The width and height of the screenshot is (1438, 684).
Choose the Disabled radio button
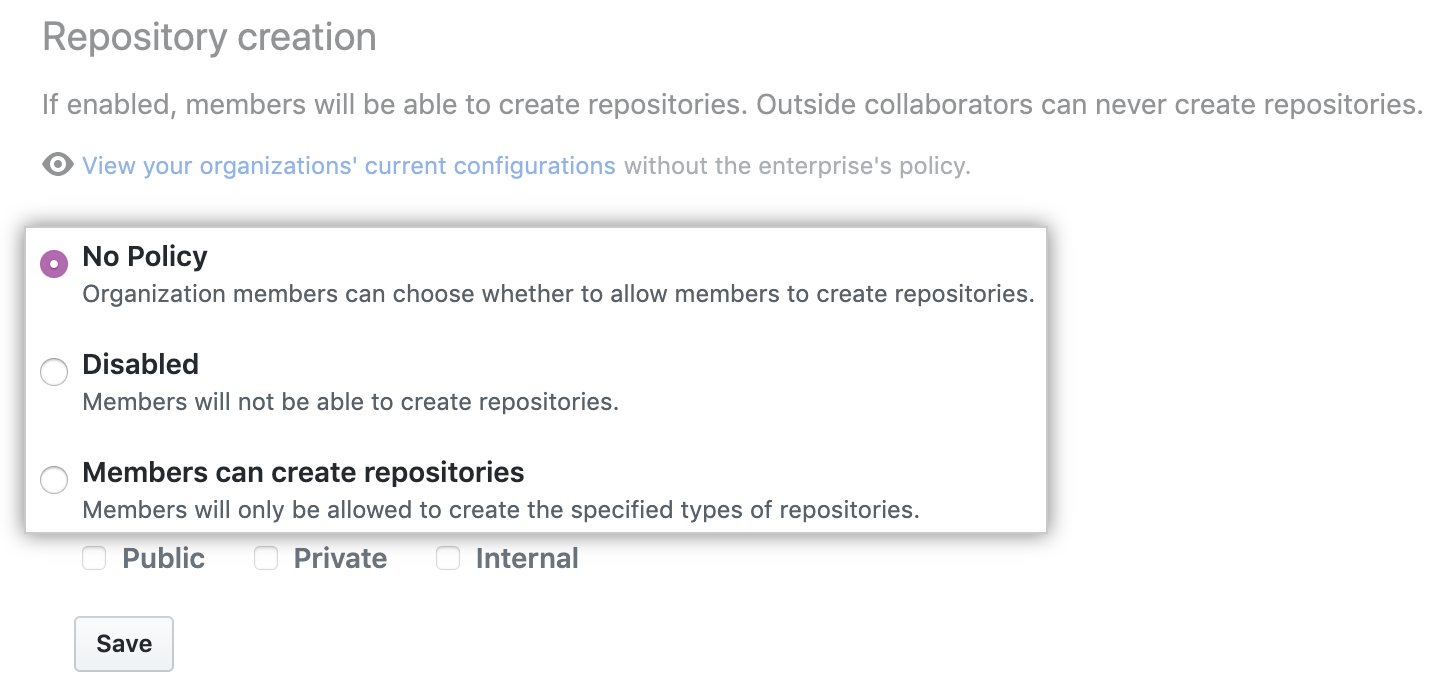[x=54, y=372]
